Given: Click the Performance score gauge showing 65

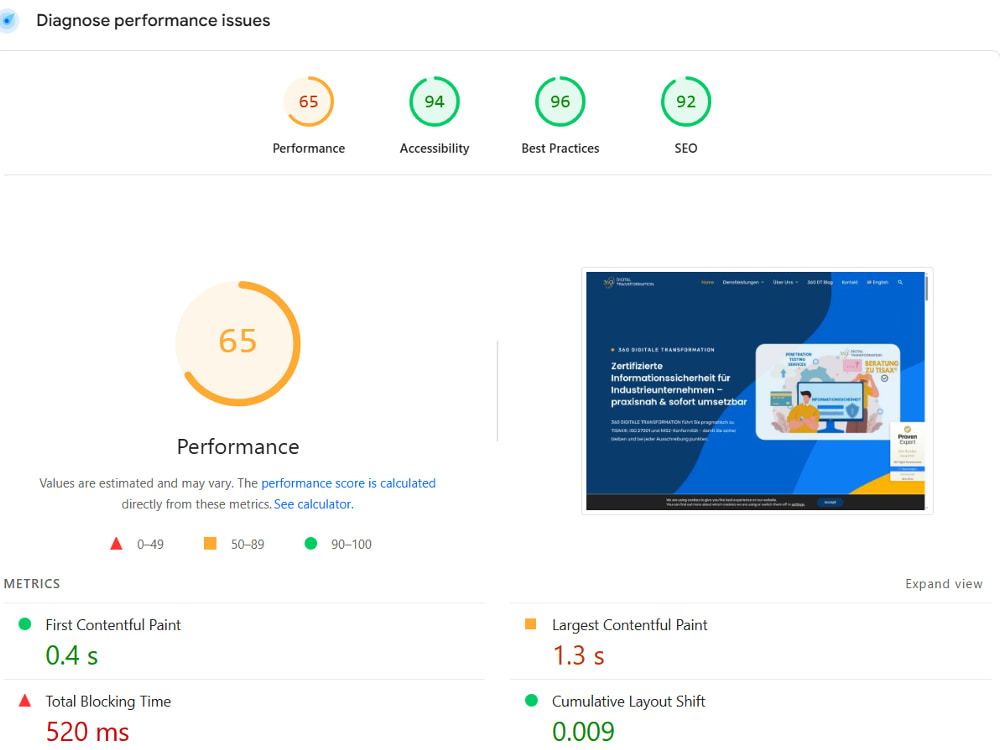Looking at the screenshot, I should click(309, 101).
